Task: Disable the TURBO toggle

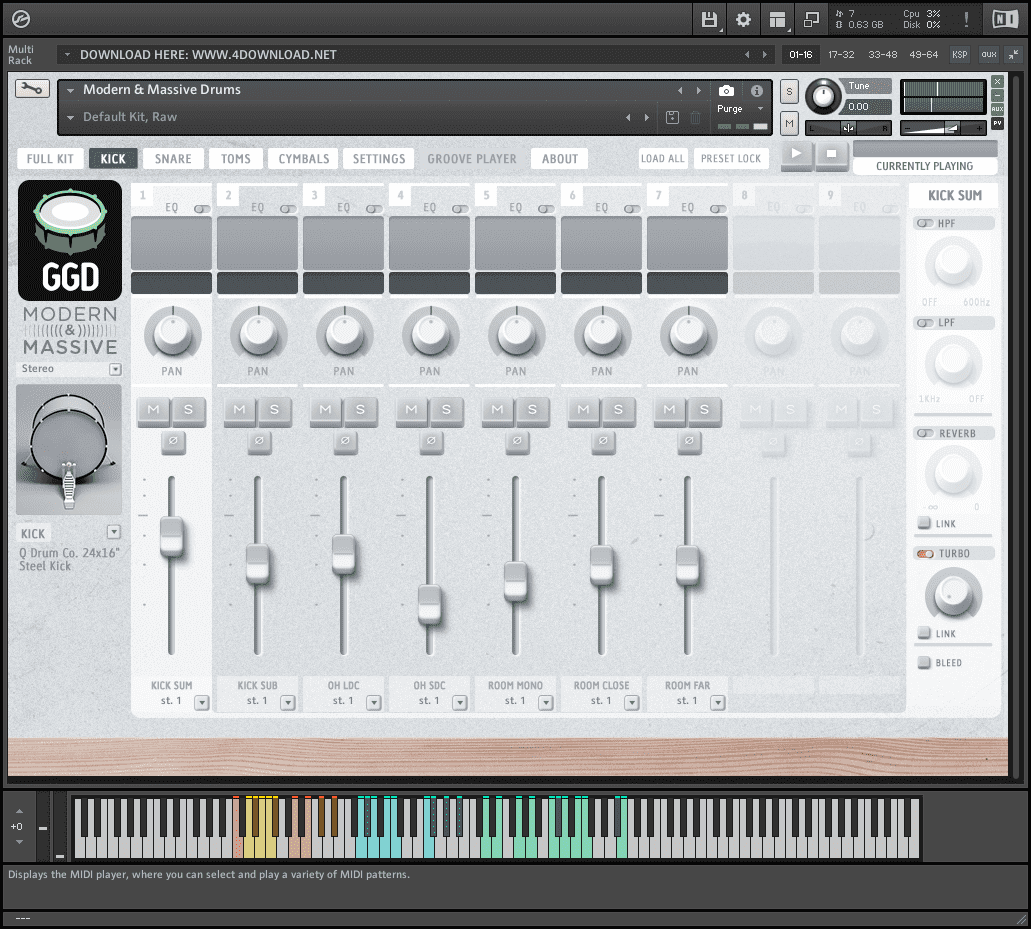Action: [925, 554]
